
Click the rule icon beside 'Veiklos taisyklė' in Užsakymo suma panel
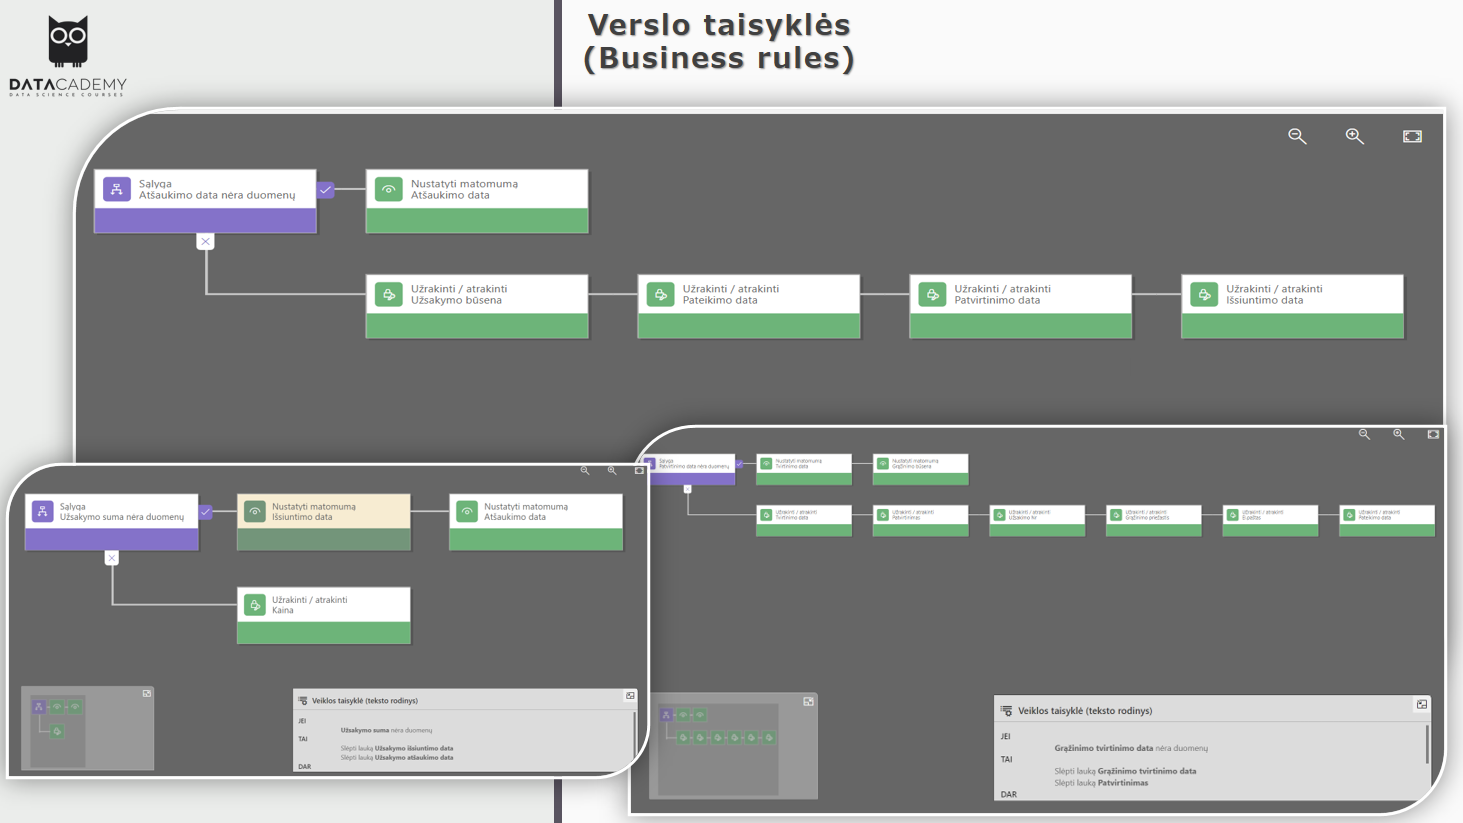(303, 701)
